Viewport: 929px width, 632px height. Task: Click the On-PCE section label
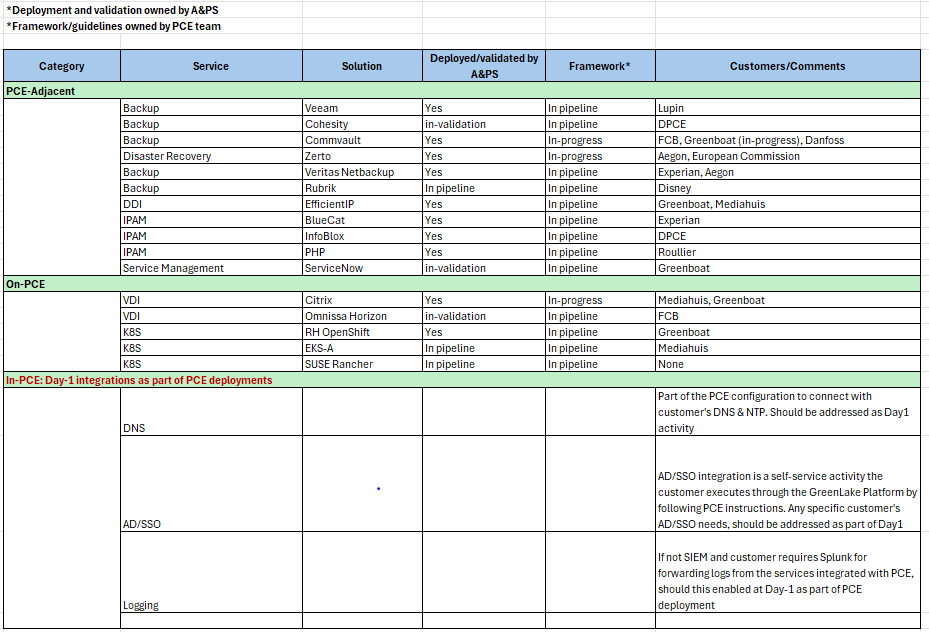point(26,284)
